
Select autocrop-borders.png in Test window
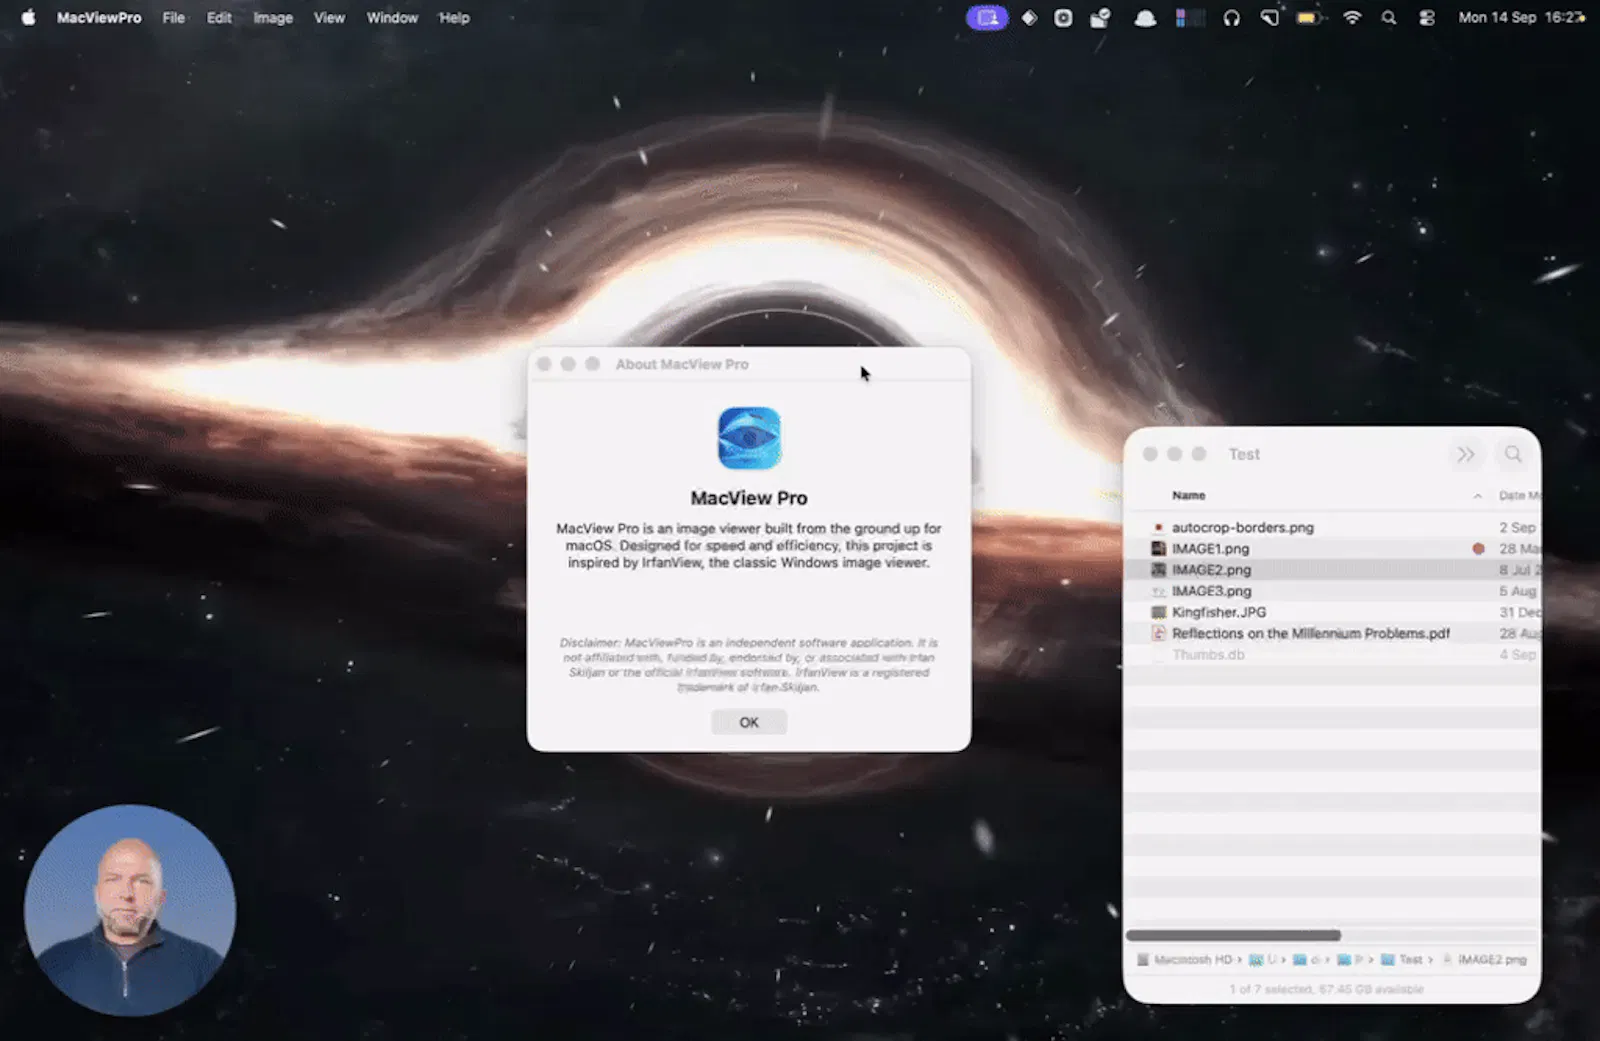click(1332, 527)
